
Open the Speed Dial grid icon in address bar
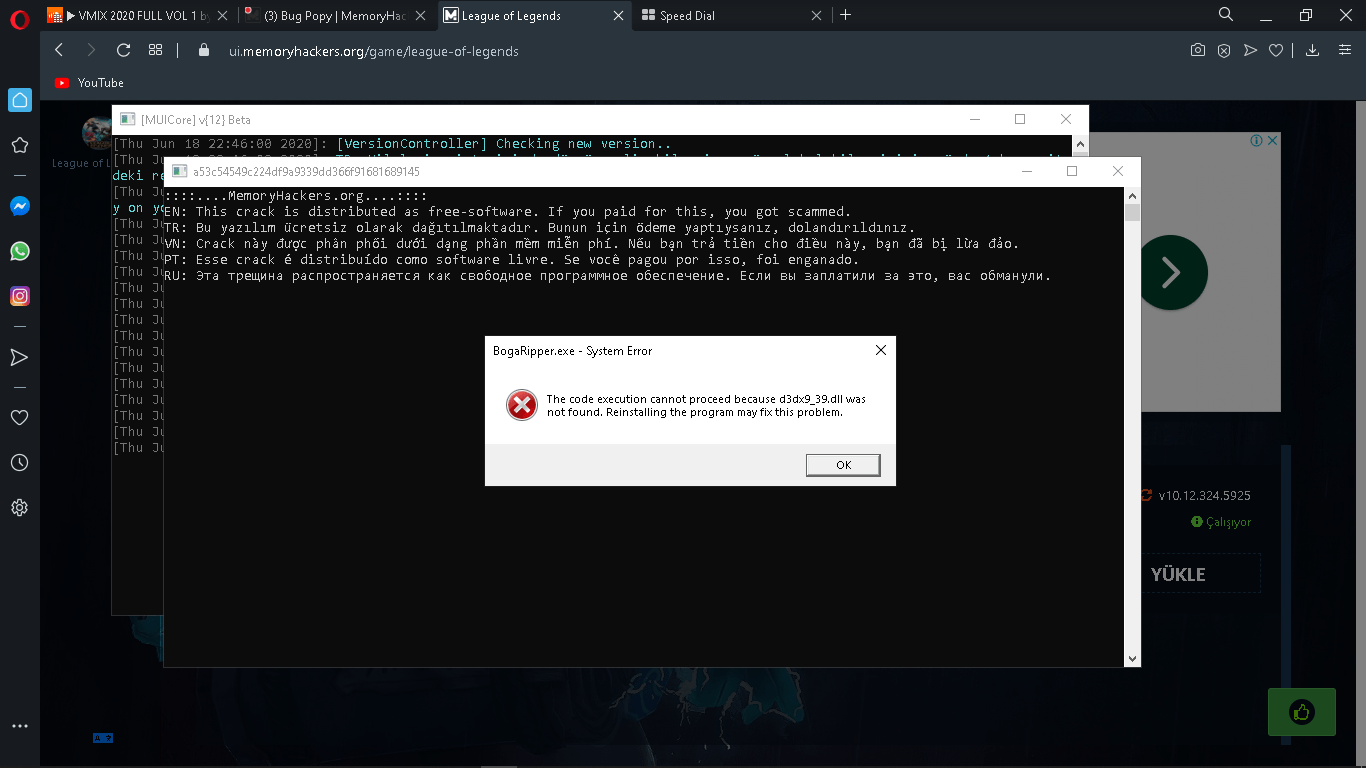coord(155,50)
